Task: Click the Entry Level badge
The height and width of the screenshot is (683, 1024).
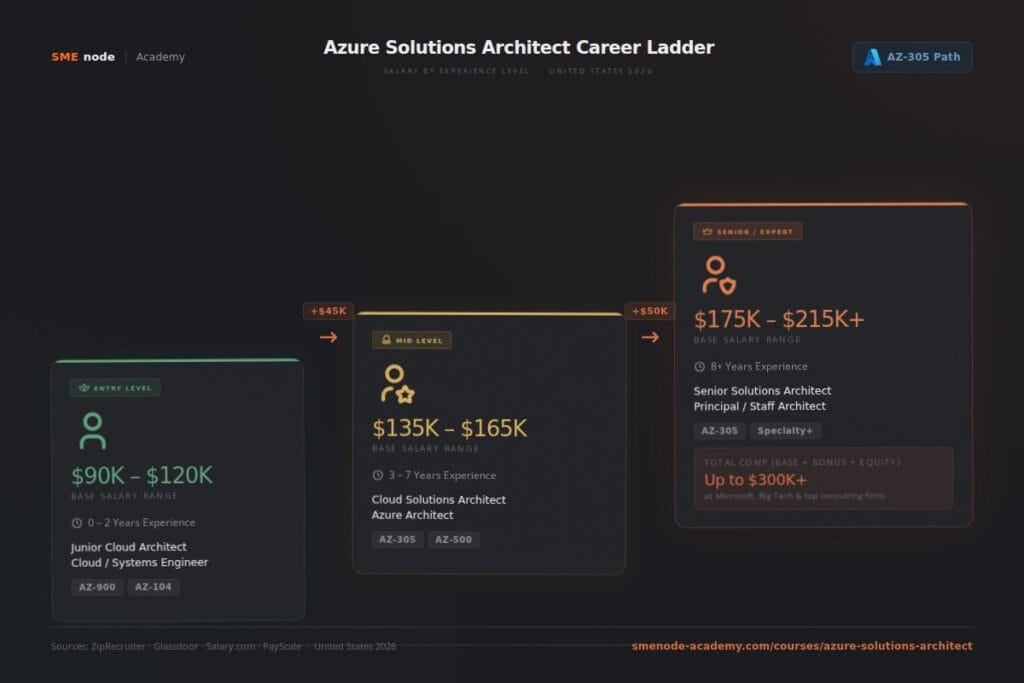Action: coord(115,388)
